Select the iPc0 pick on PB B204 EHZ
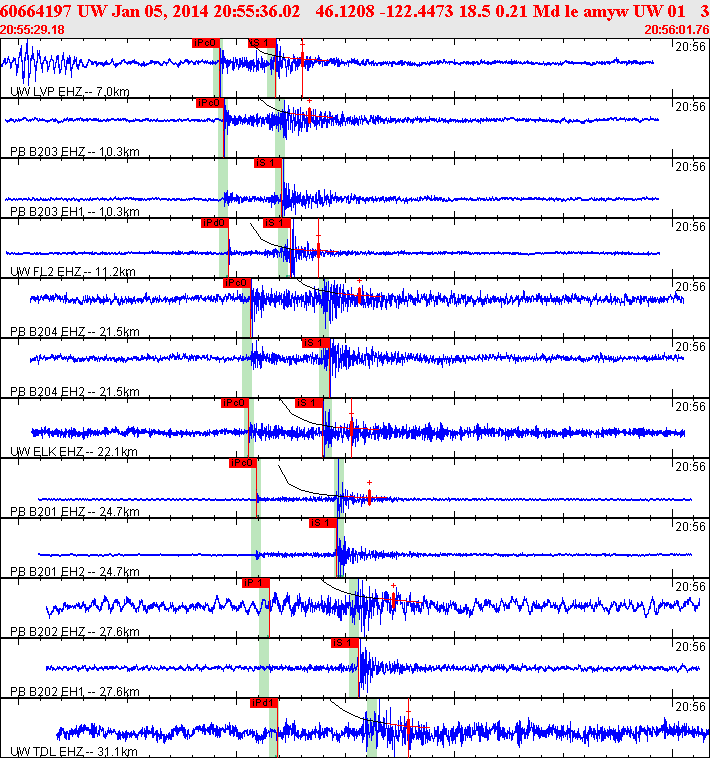The width and height of the screenshot is (710, 758). 237,283
